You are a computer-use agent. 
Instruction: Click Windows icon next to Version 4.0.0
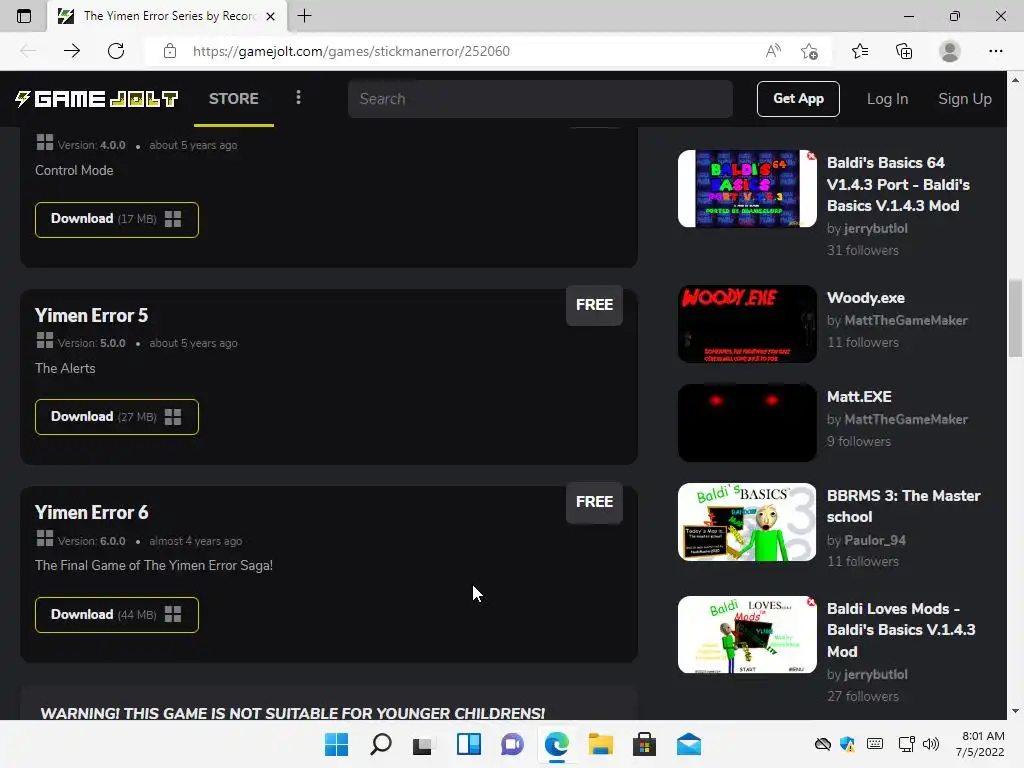point(44,143)
